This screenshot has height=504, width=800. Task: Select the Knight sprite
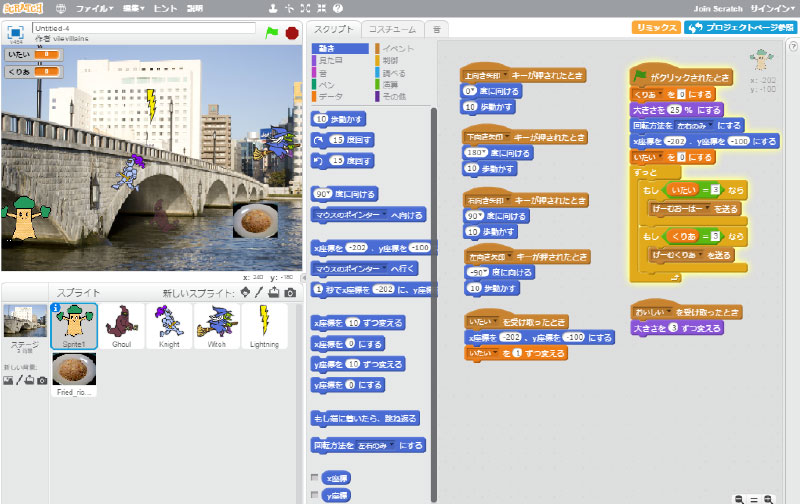pyautogui.click(x=169, y=326)
